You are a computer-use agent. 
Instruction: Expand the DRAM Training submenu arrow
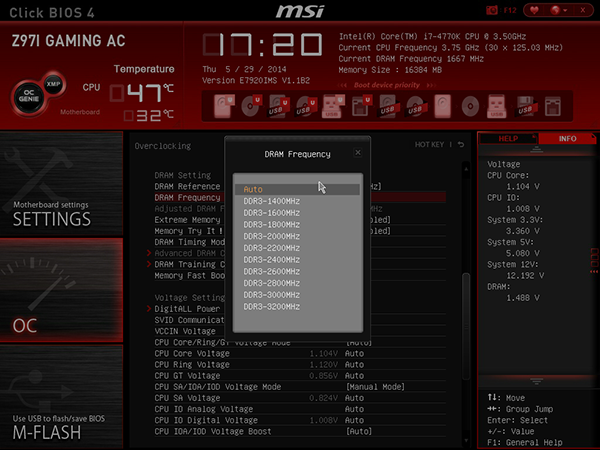149,264
